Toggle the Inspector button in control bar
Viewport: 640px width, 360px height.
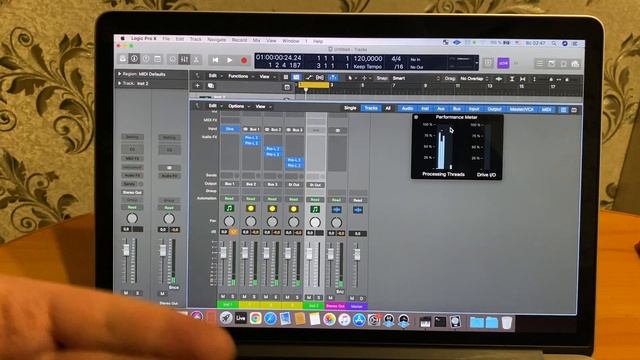pyautogui.click(x=134, y=59)
